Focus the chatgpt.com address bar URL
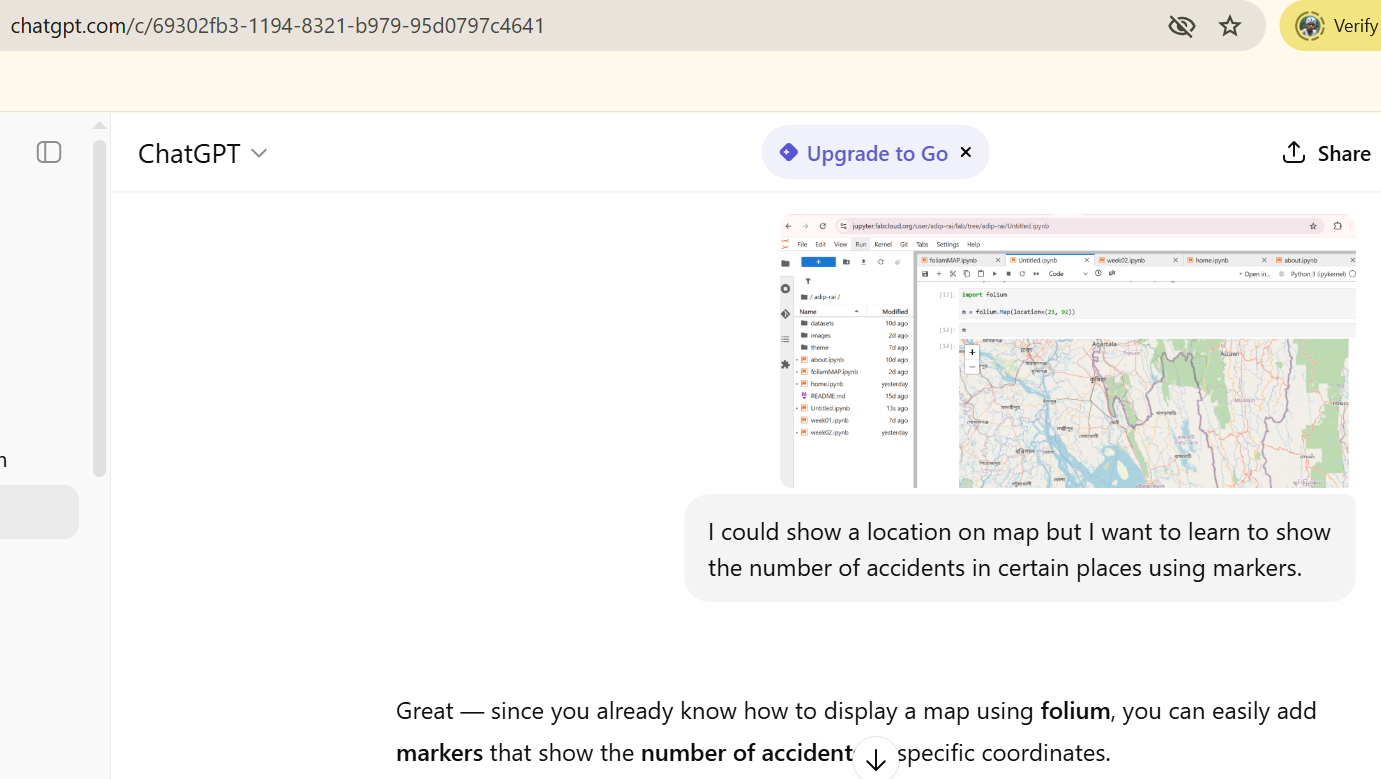Screen dimensions: 1381x779 278,26
